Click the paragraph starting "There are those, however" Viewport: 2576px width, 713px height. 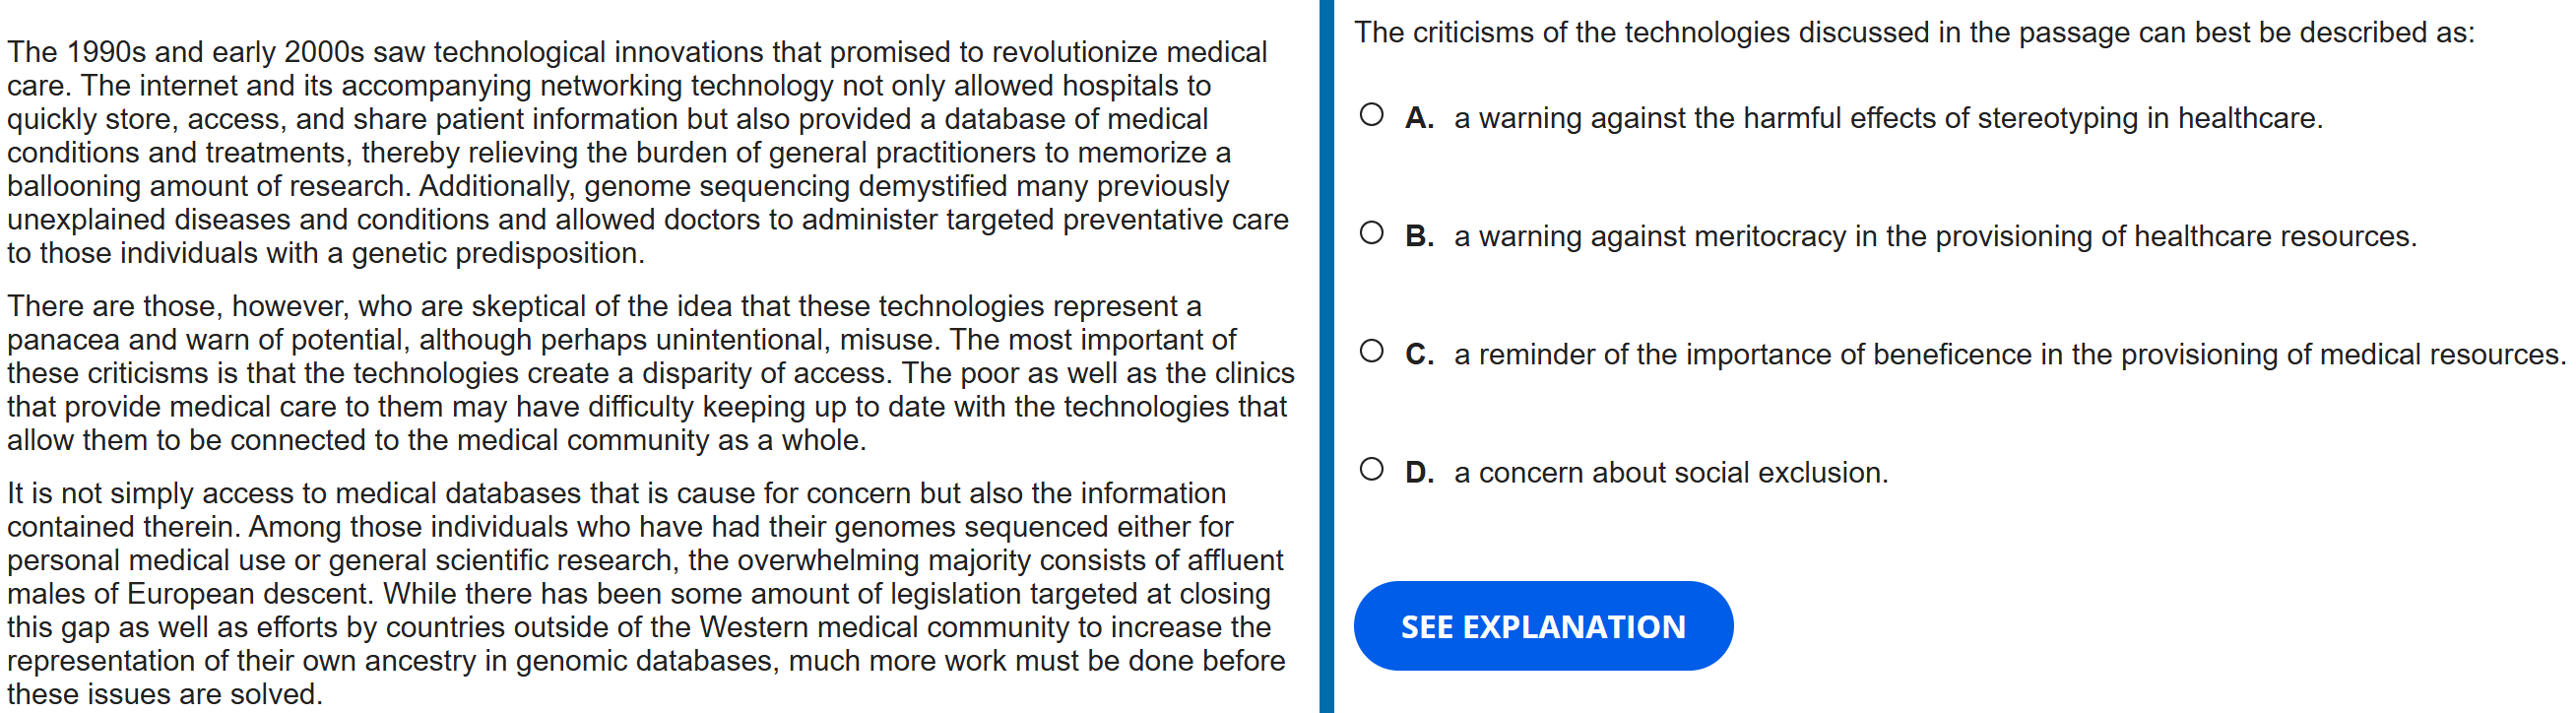pos(640,373)
